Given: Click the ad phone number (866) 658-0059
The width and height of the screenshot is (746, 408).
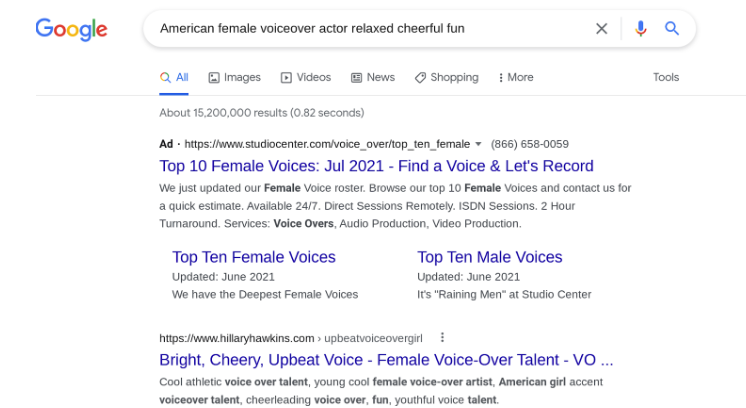Looking at the screenshot, I should coord(530,144).
